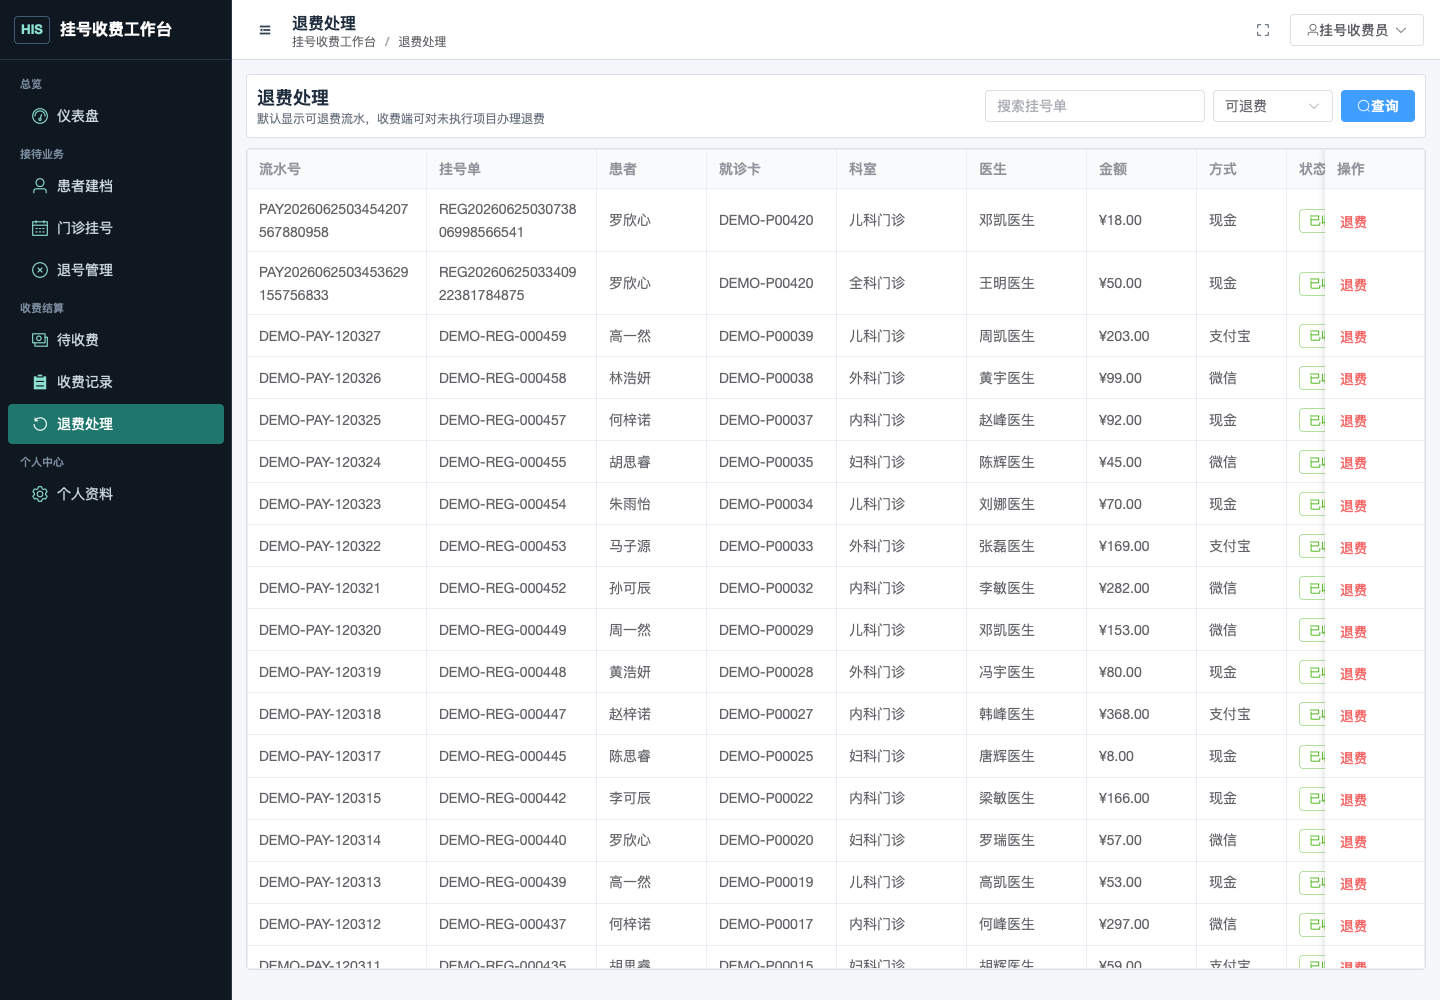Click the 挂号收费工作台 breadcrumb link
1440x1000 pixels.
tap(334, 42)
